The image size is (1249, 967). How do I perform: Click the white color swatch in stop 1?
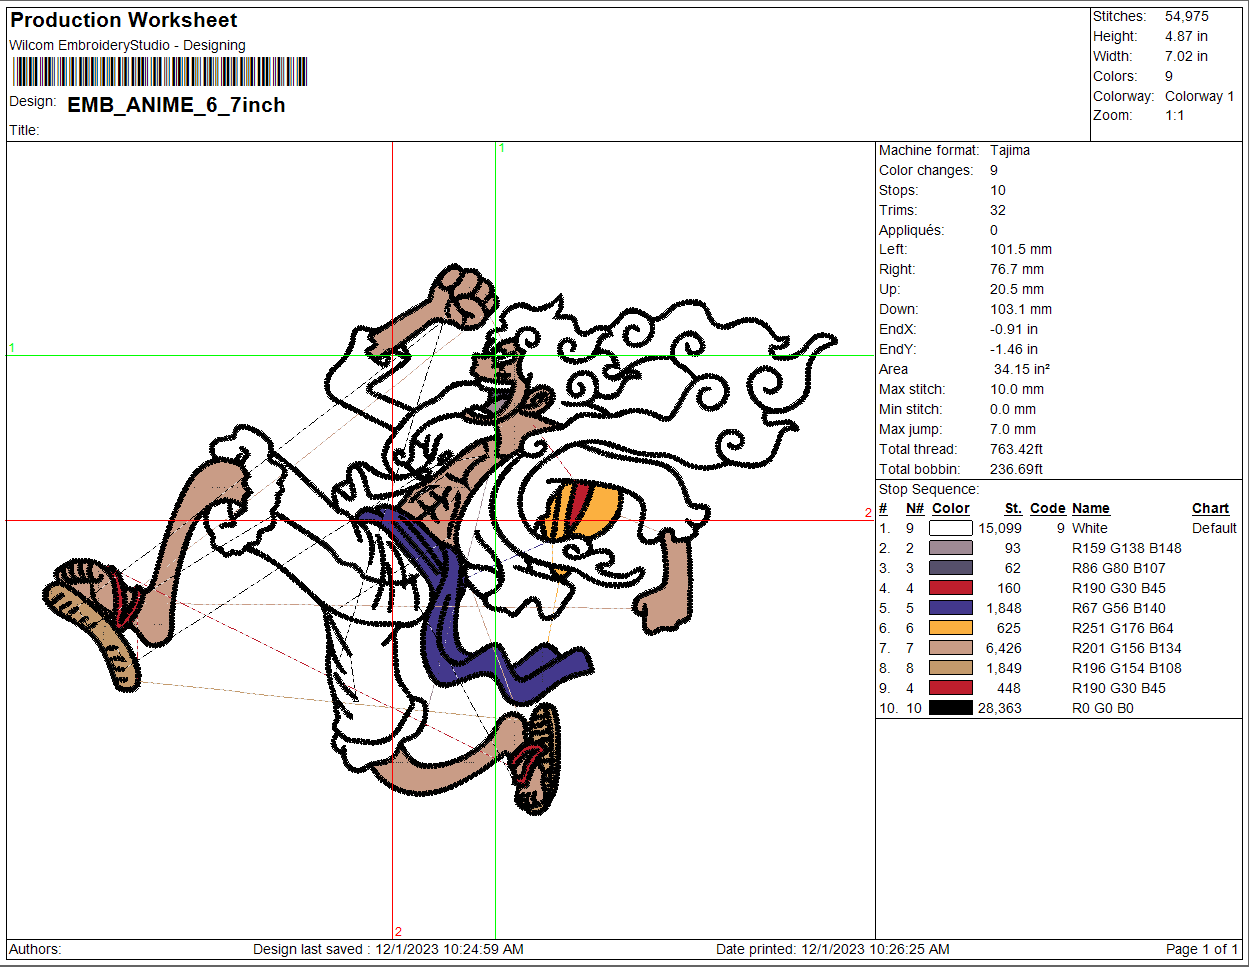pos(950,528)
